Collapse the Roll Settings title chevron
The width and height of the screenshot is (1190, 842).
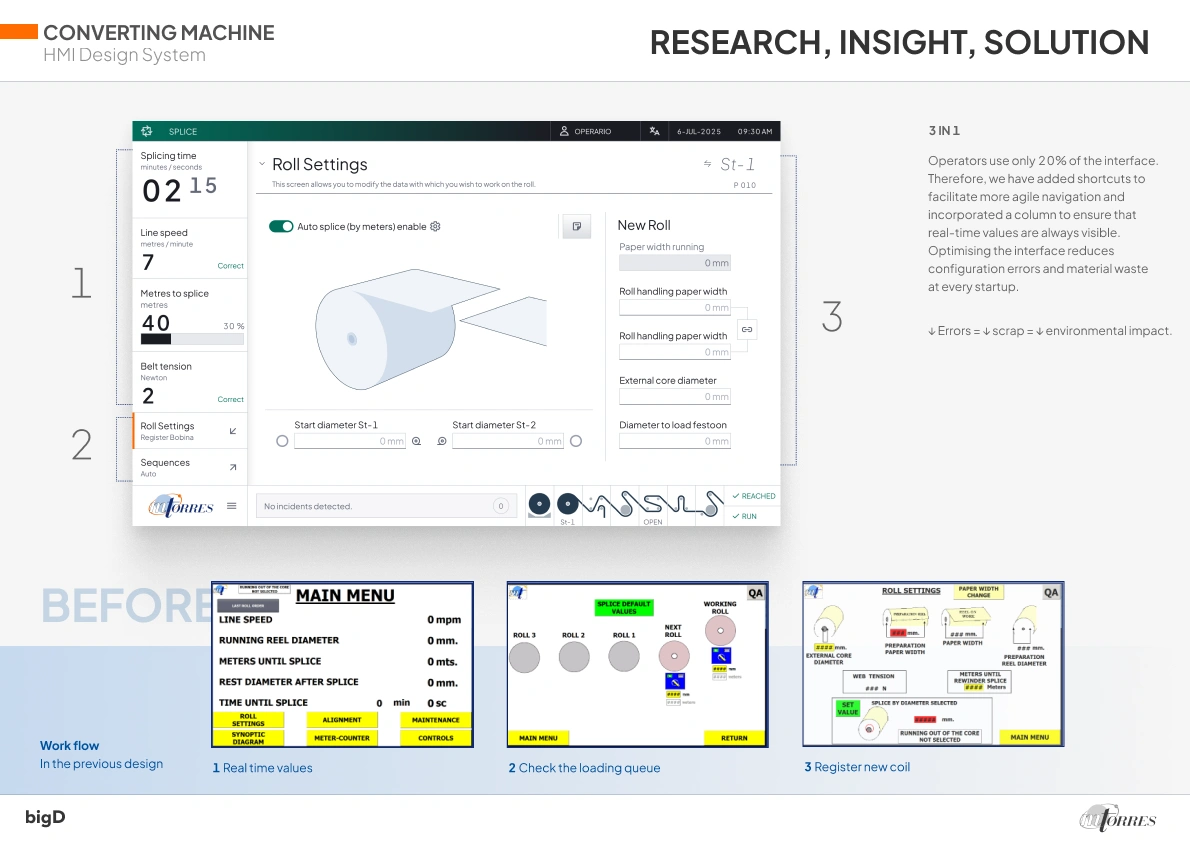pos(262,164)
